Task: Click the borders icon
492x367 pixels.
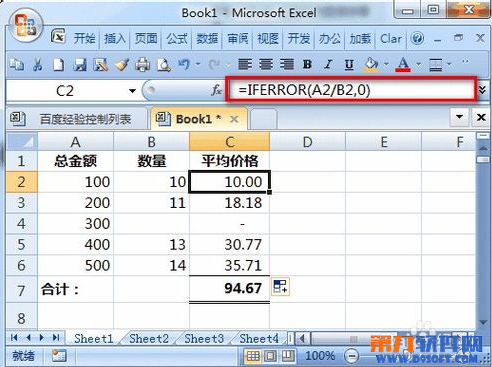Action: pos(436,64)
